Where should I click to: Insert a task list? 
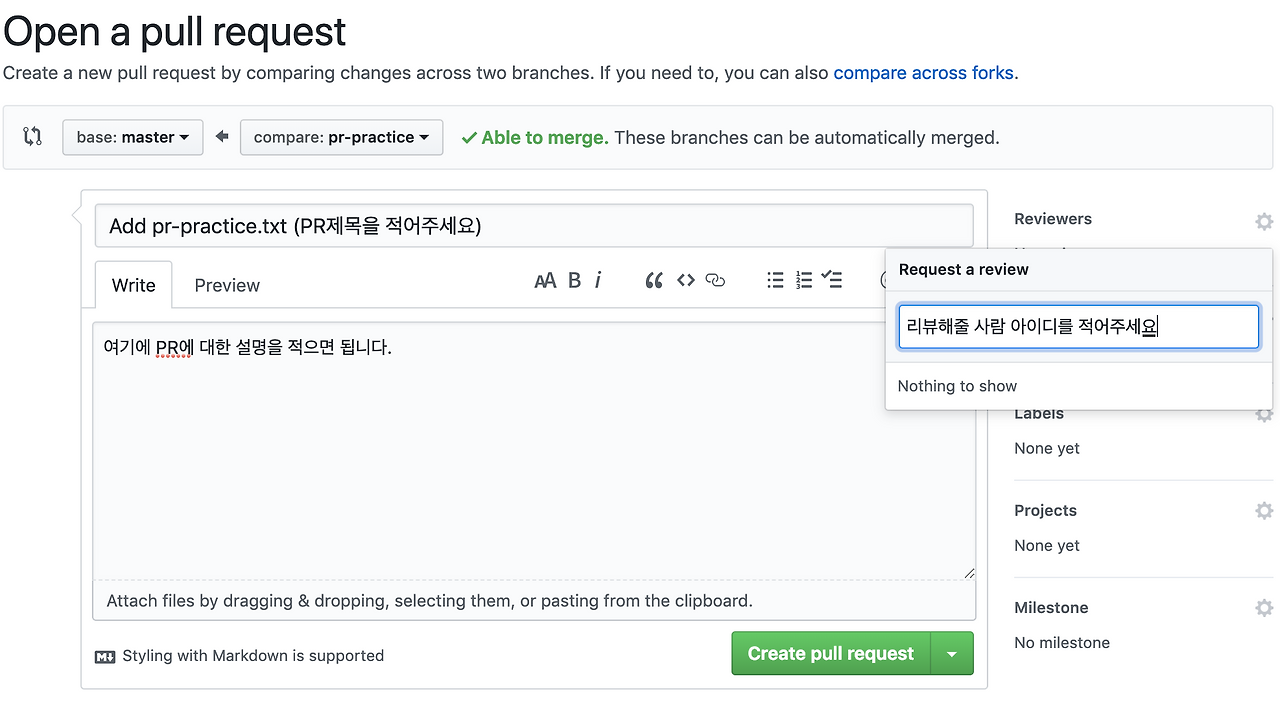832,281
